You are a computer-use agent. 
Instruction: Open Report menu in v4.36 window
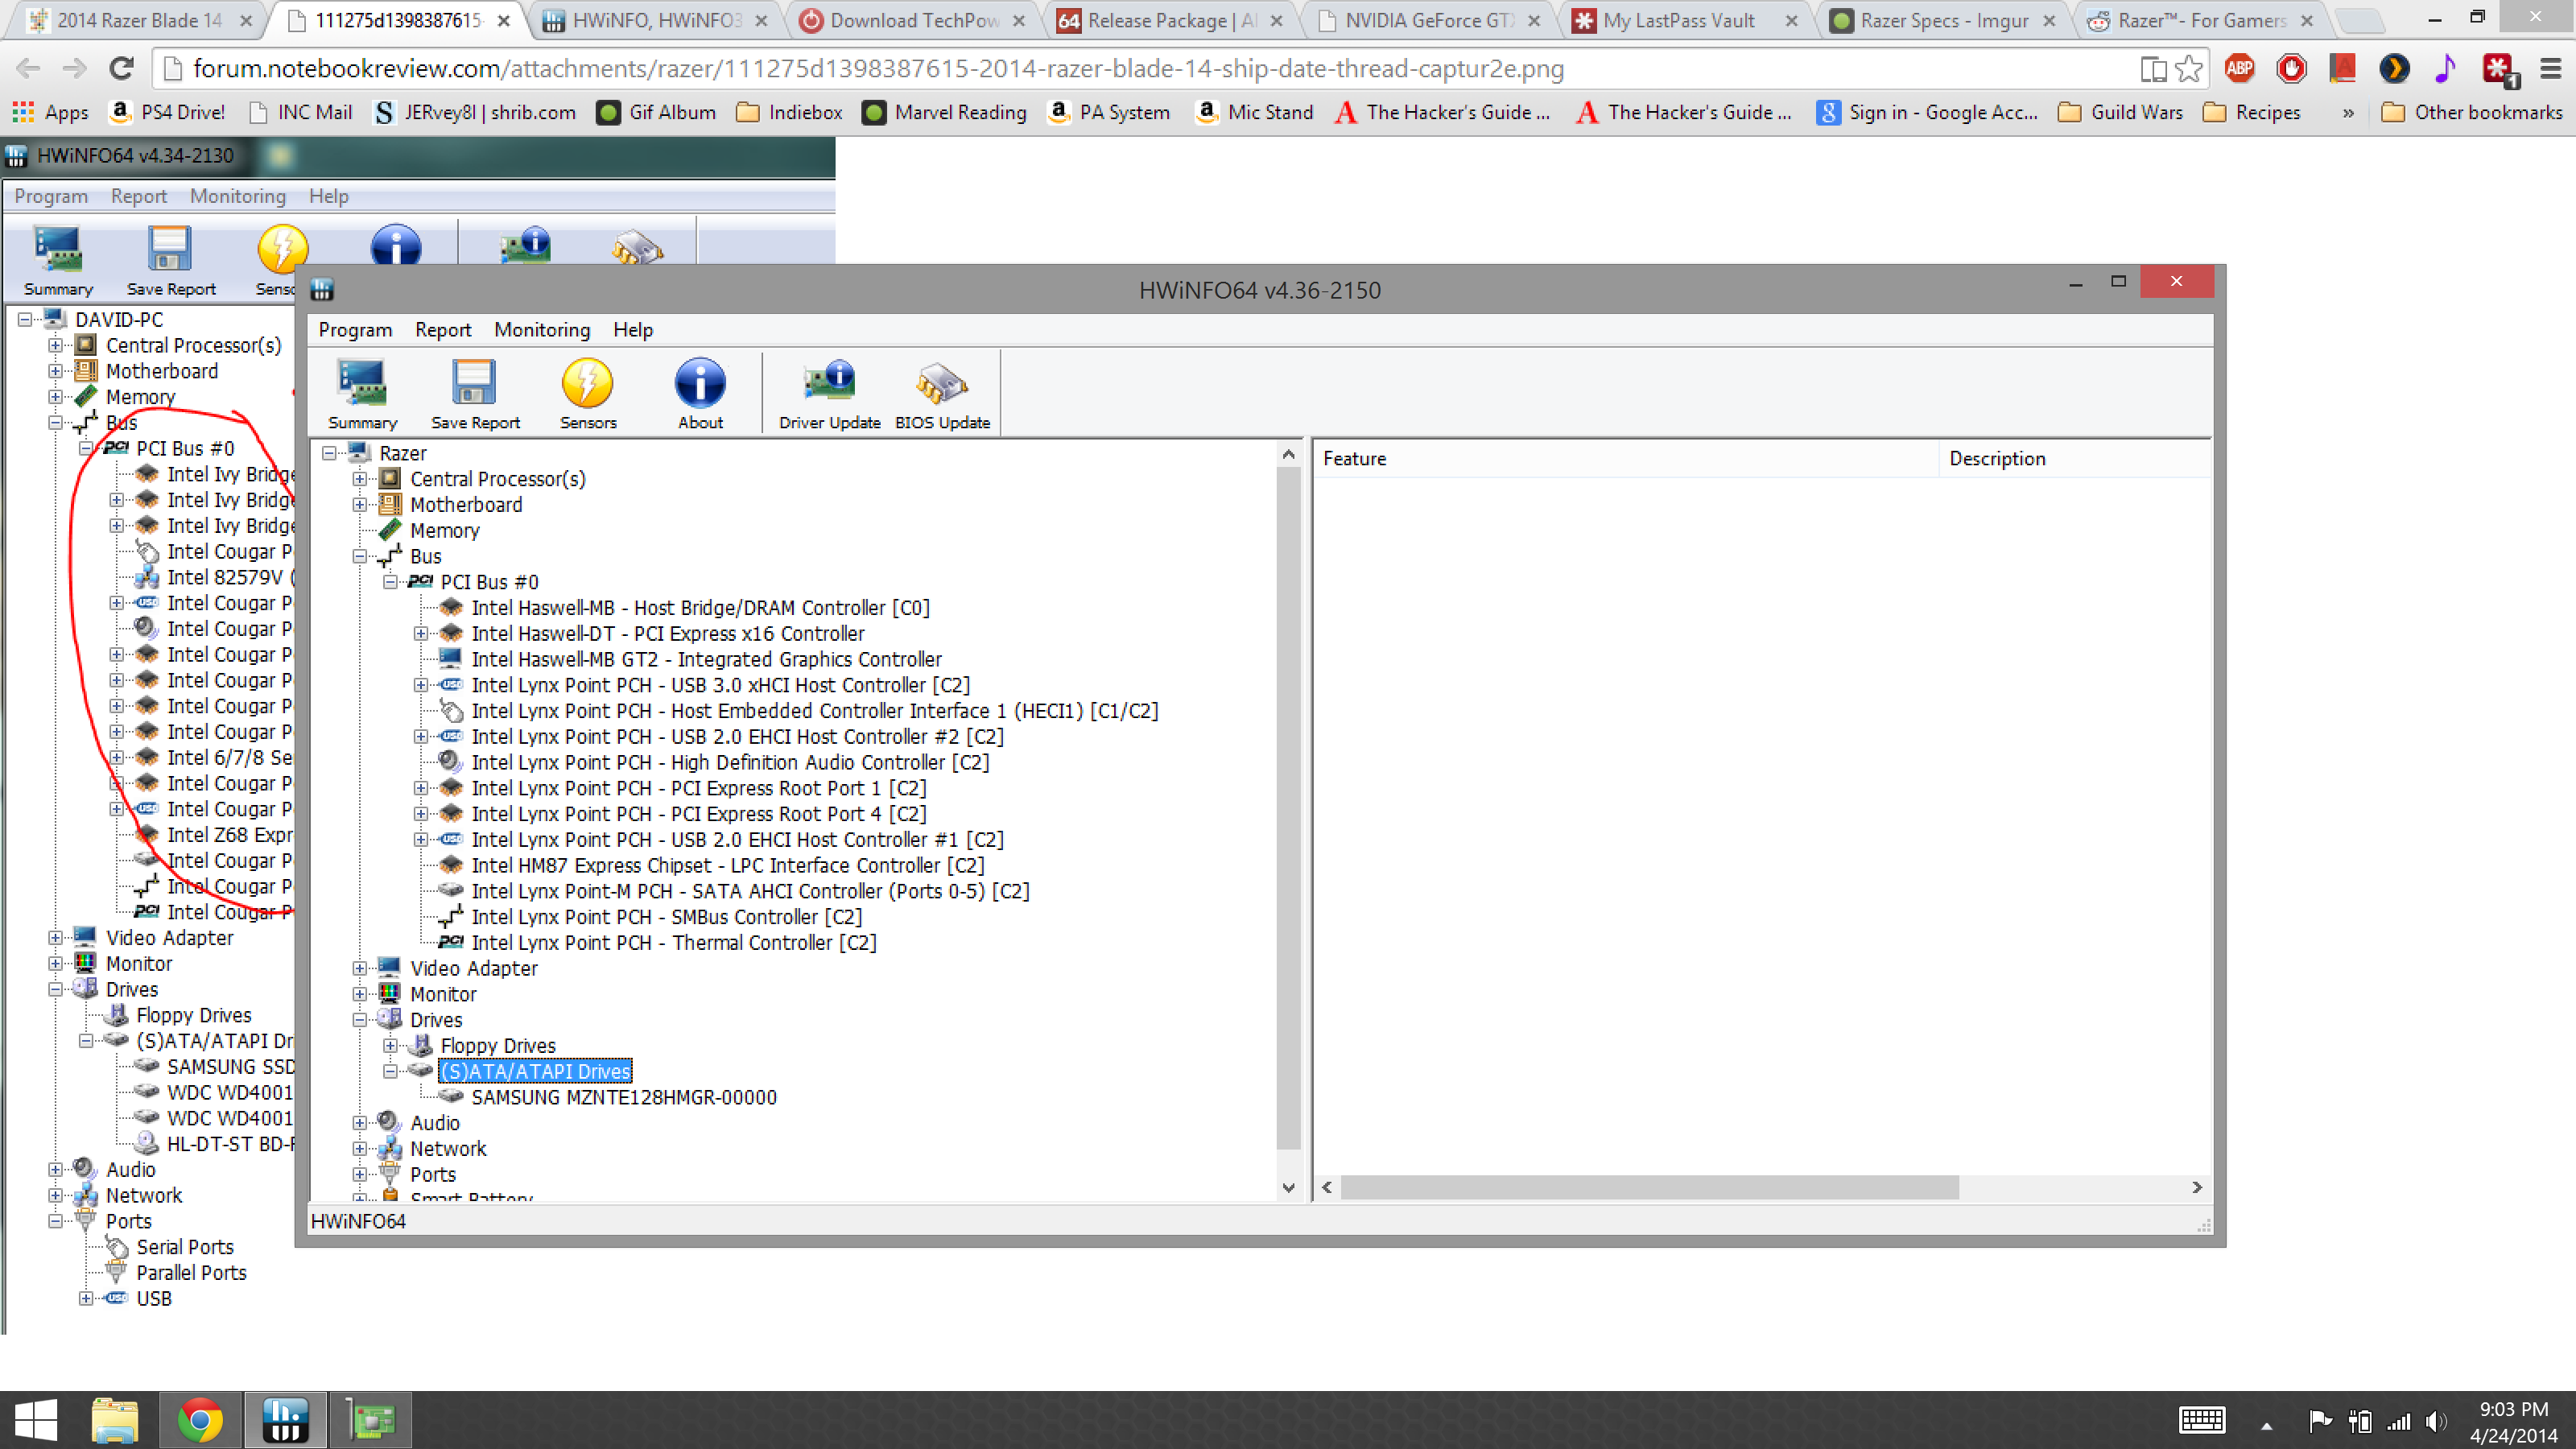(443, 330)
